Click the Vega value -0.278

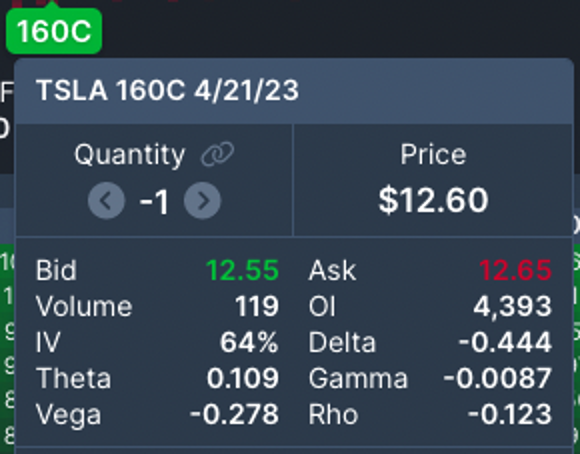(235, 414)
